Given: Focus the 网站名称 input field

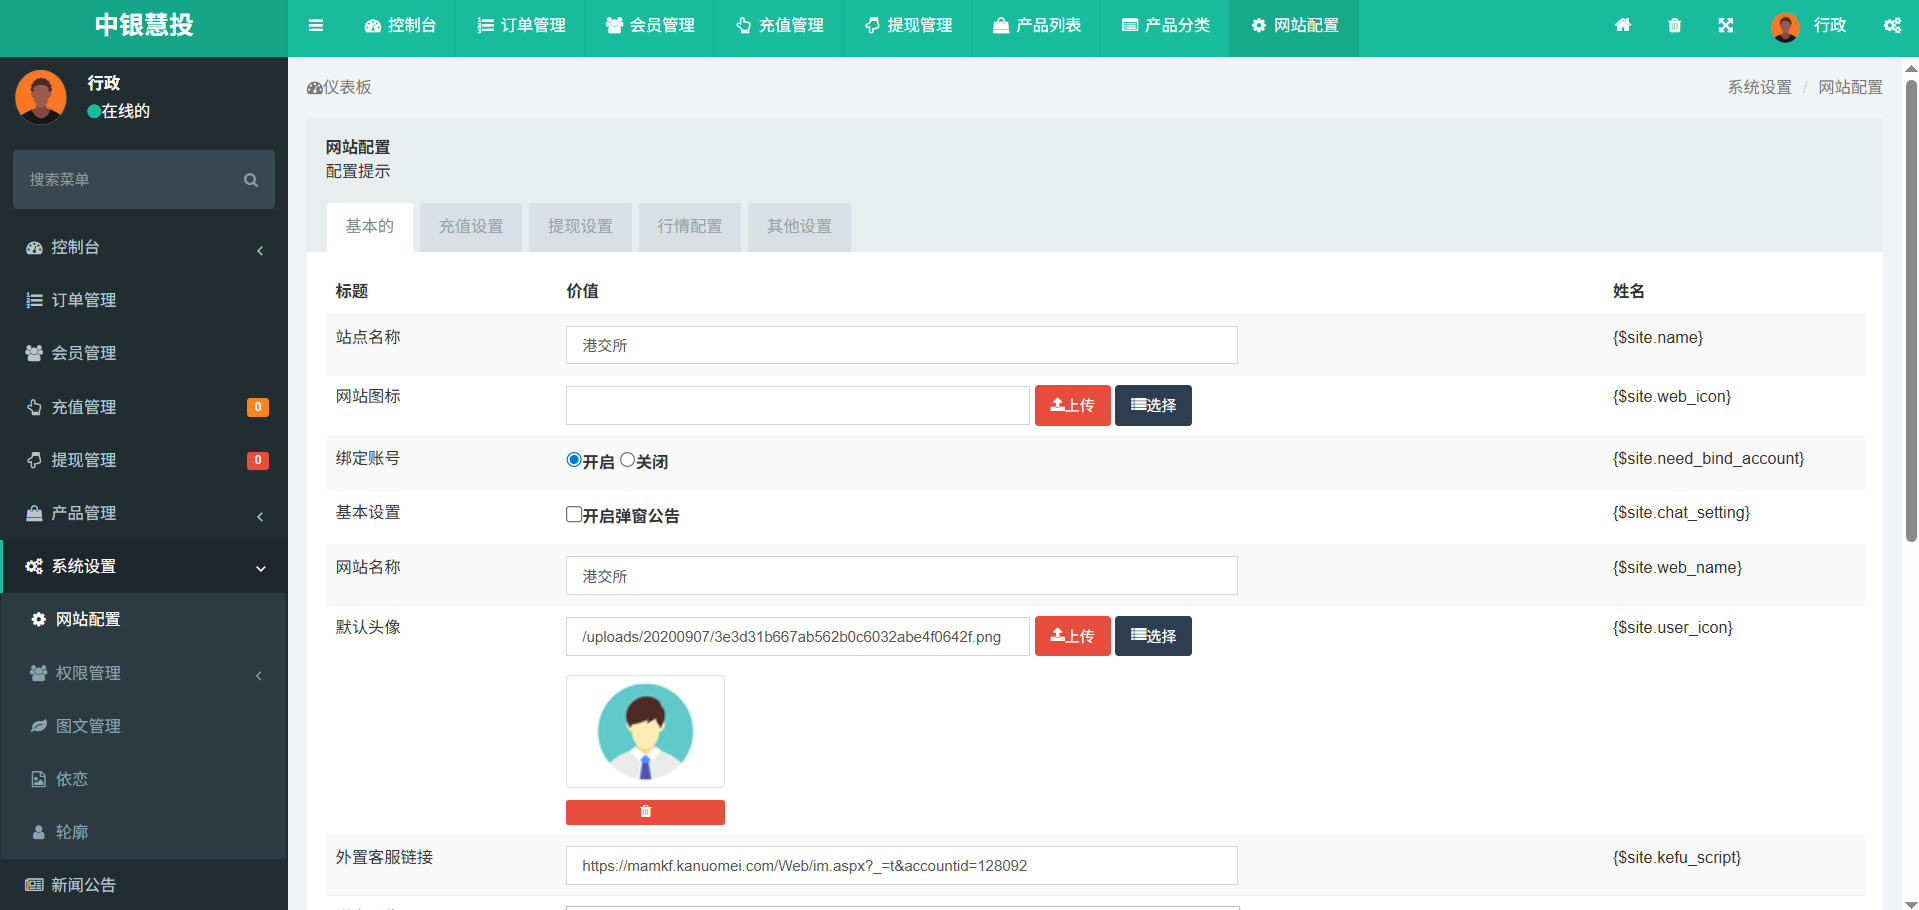Looking at the screenshot, I should point(902,576).
